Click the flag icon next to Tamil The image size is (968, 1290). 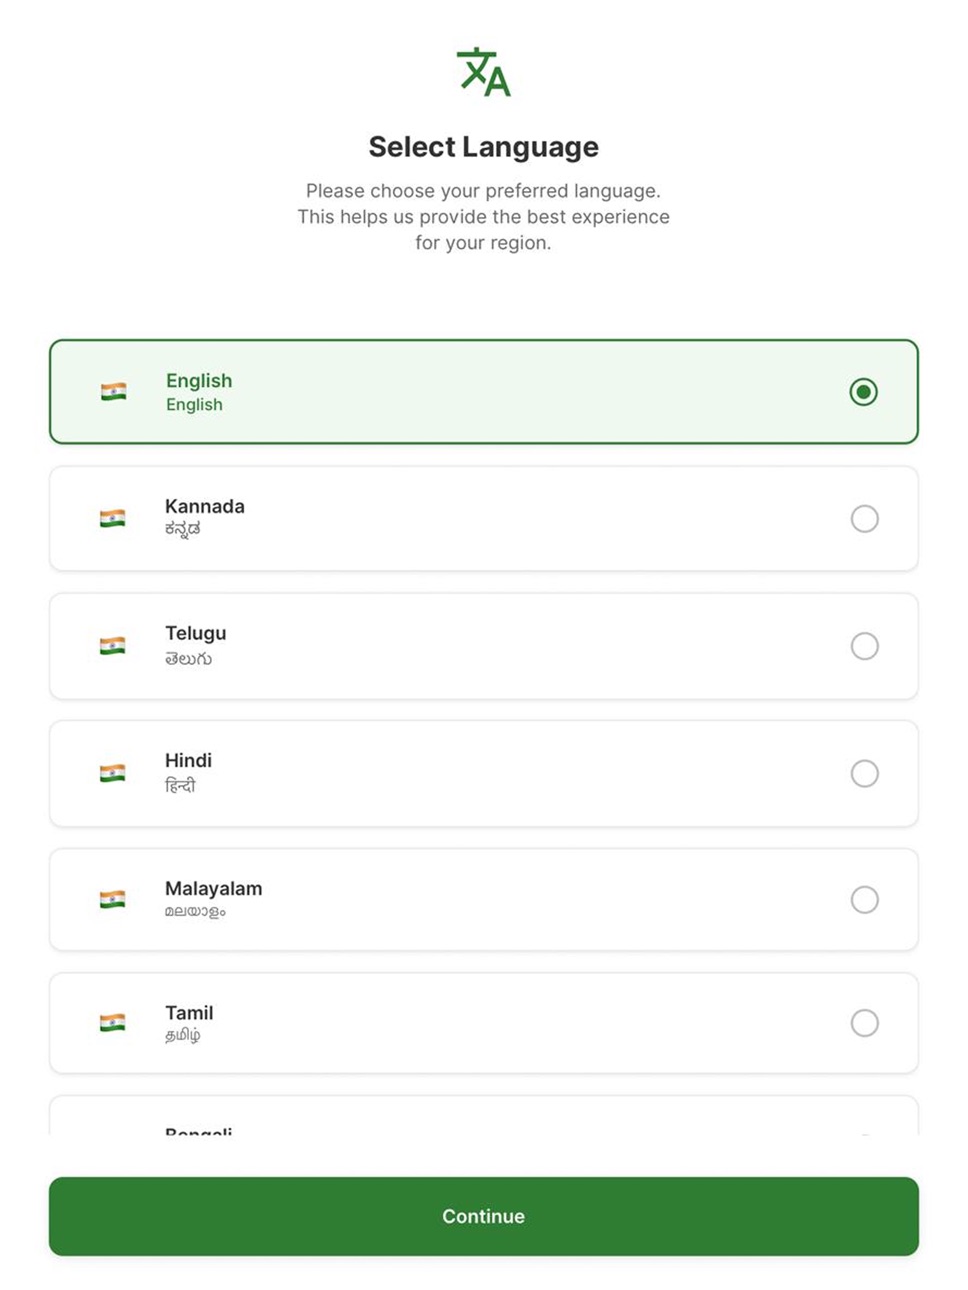pyautogui.click(x=113, y=1022)
